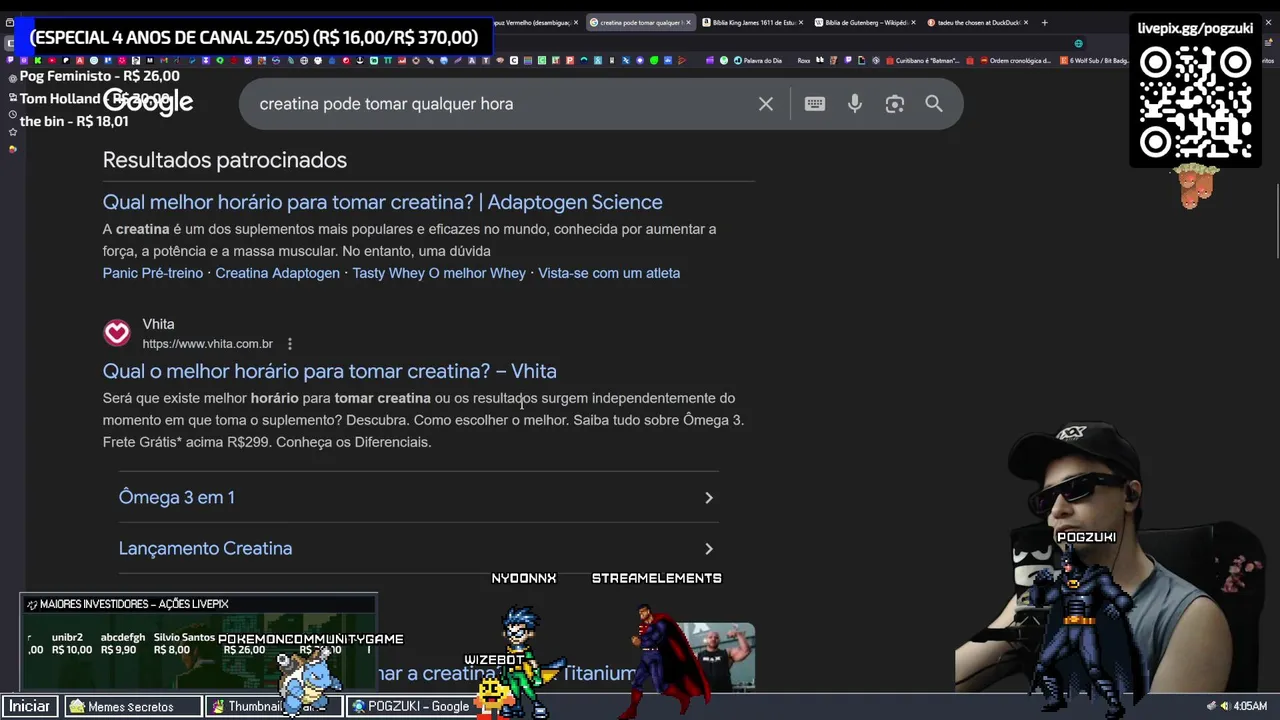Click 'Pog Feminista - R$ 26,00' overlay text
This screenshot has width=1280, height=720.
pos(100,76)
